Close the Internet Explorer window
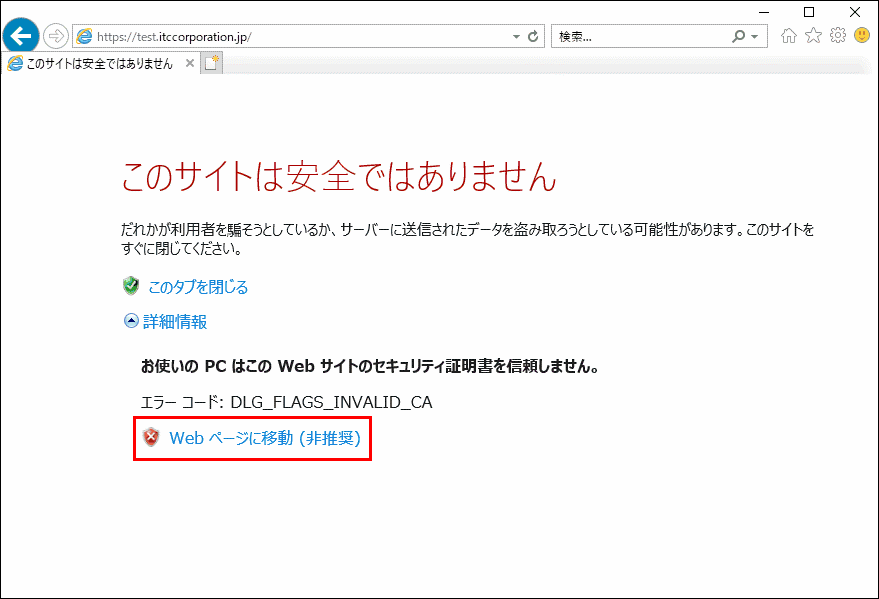The width and height of the screenshot is (879, 599). tap(855, 12)
